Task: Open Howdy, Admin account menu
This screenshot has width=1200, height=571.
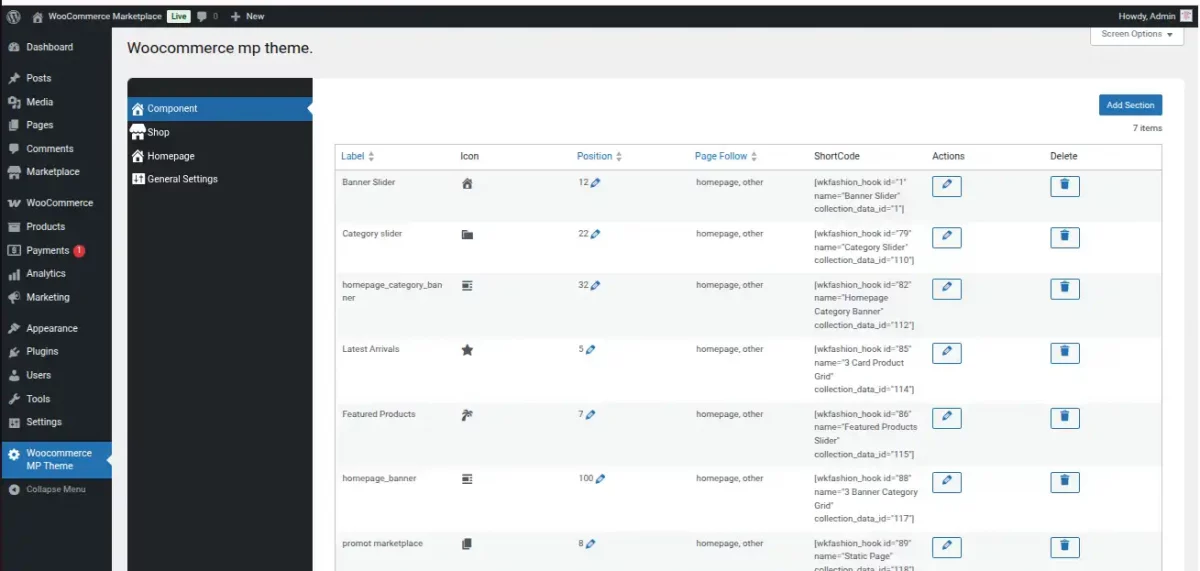Action: [1154, 16]
